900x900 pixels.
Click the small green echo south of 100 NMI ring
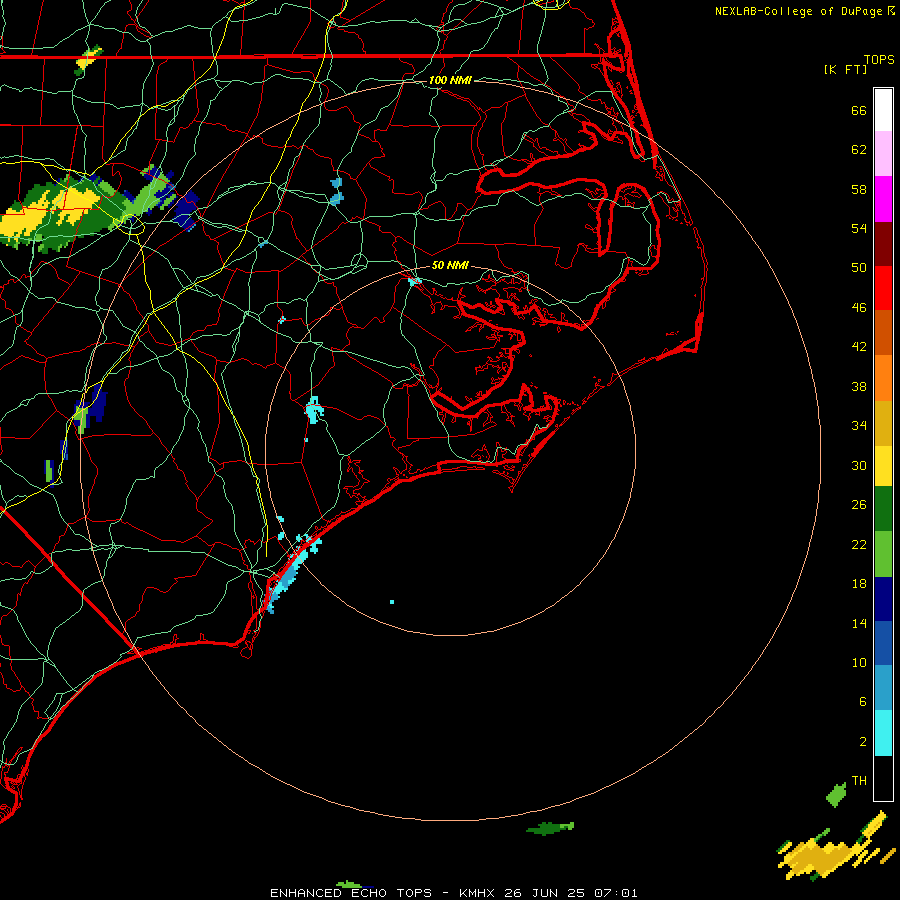[x=550, y=828]
